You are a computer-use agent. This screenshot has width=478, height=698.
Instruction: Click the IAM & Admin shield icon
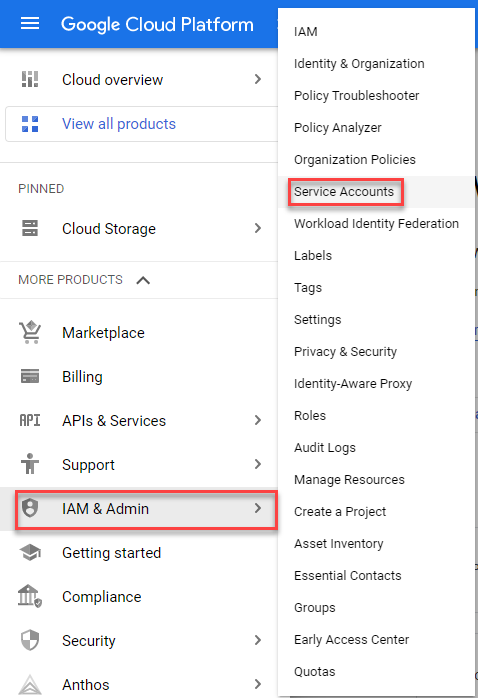30,508
